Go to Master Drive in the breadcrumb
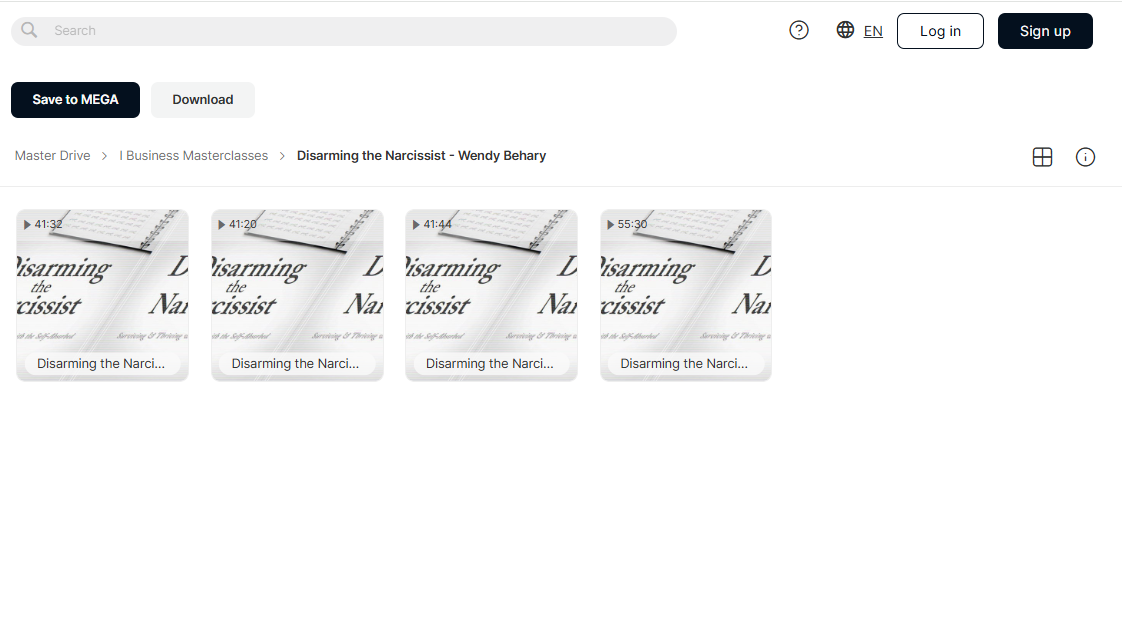This screenshot has width=1122, height=642. (x=52, y=155)
